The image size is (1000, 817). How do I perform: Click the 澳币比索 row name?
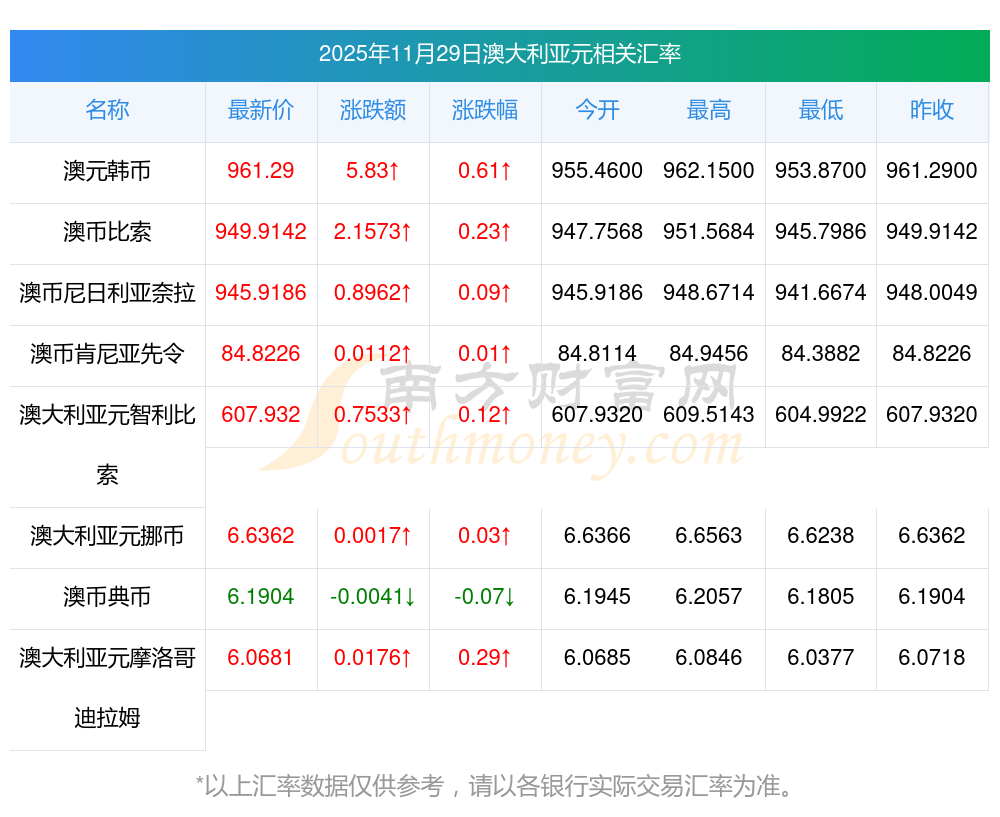tap(107, 232)
